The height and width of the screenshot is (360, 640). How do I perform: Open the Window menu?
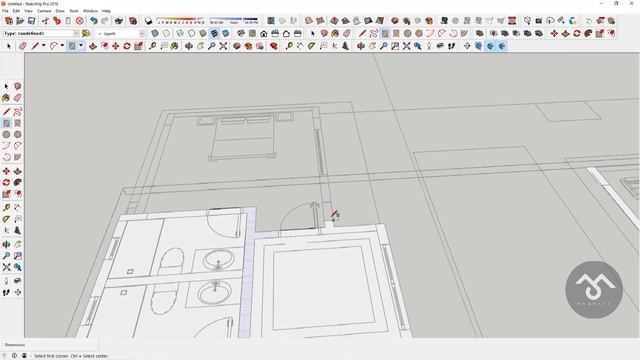click(x=90, y=11)
